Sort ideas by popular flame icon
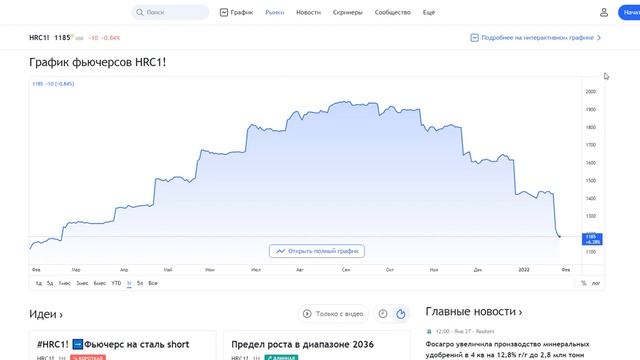Viewport: 640px width, 360px height. click(x=401, y=313)
